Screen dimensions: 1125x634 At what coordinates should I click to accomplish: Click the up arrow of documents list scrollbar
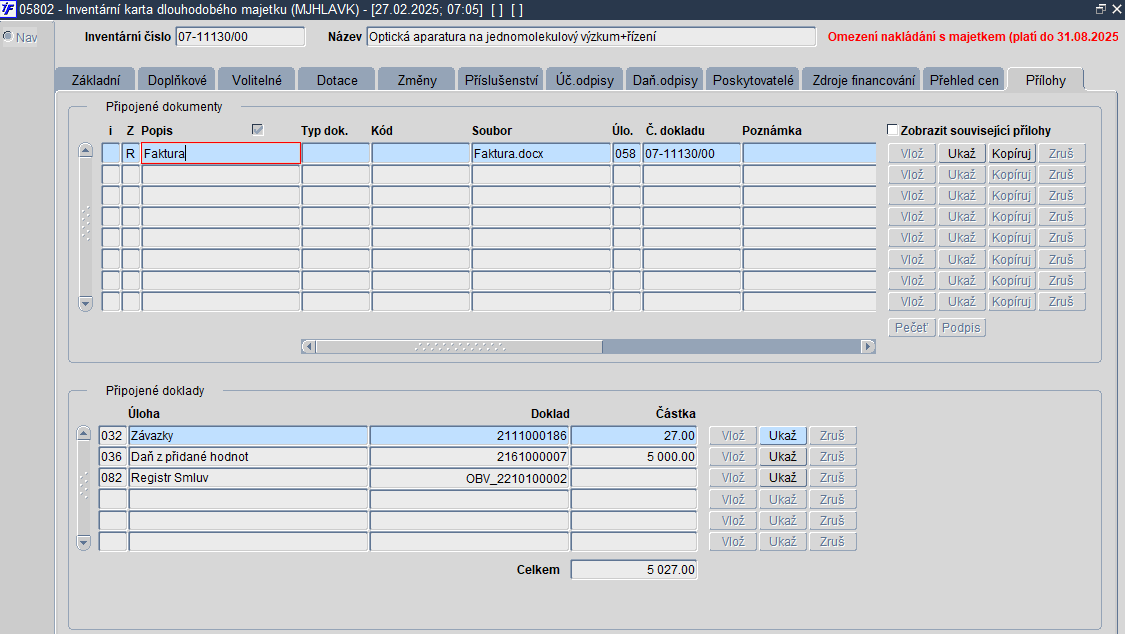[x=85, y=150]
